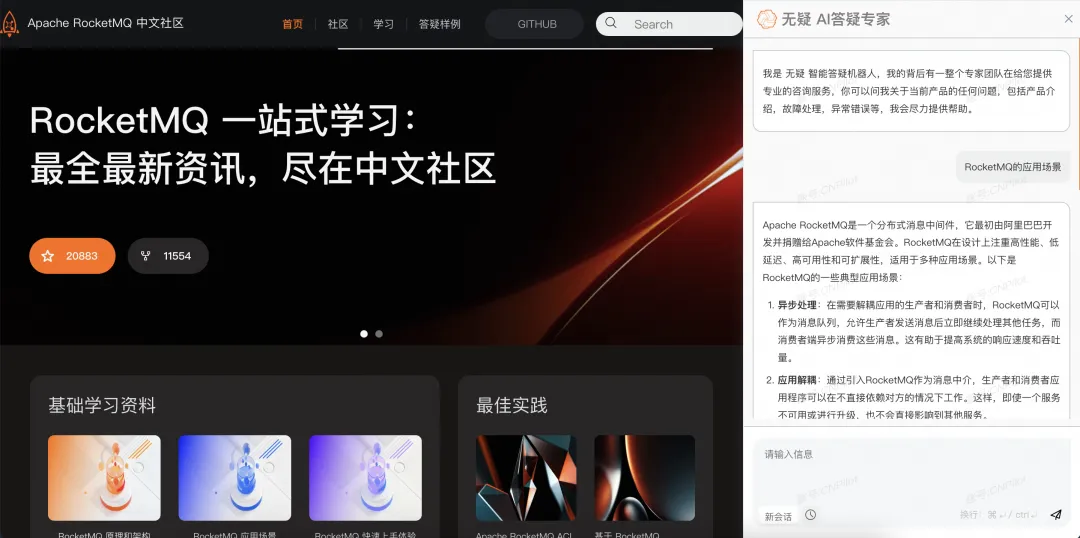Open the purple RocketMQ 快速上手体验 thumbnail
This screenshot has height=538, width=1080.
tap(365, 477)
